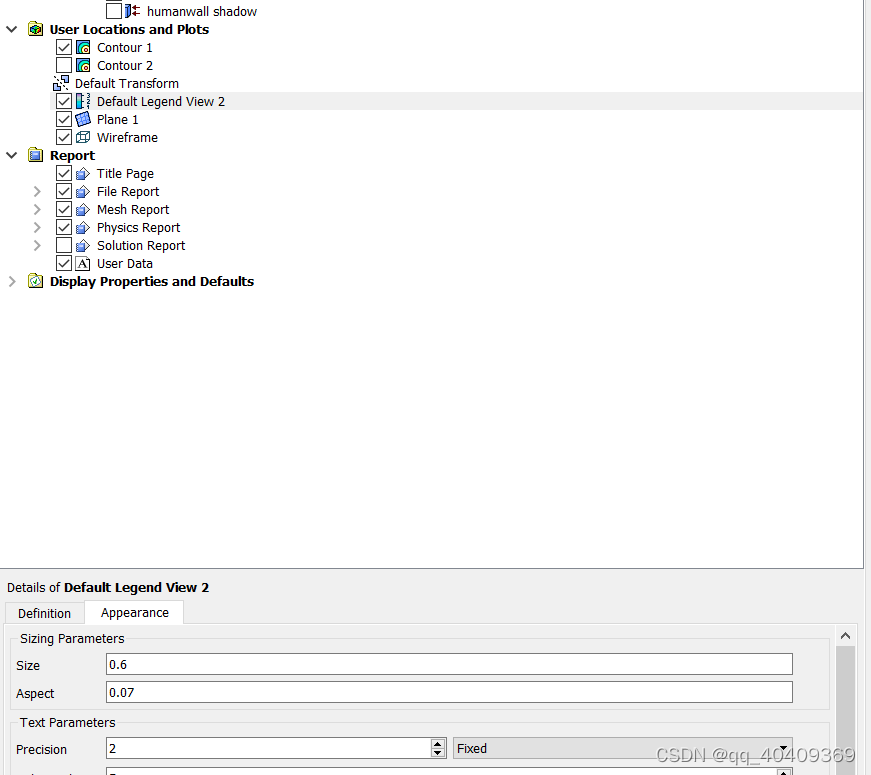Click the Contour 1 icon
871x775 pixels.
83,47
